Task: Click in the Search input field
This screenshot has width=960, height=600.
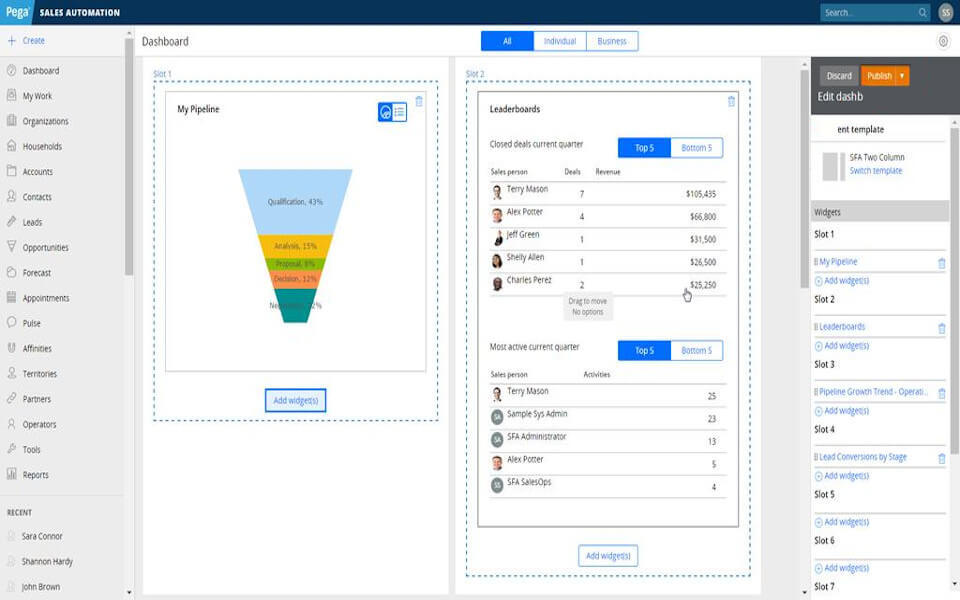Action: [868, 12]
